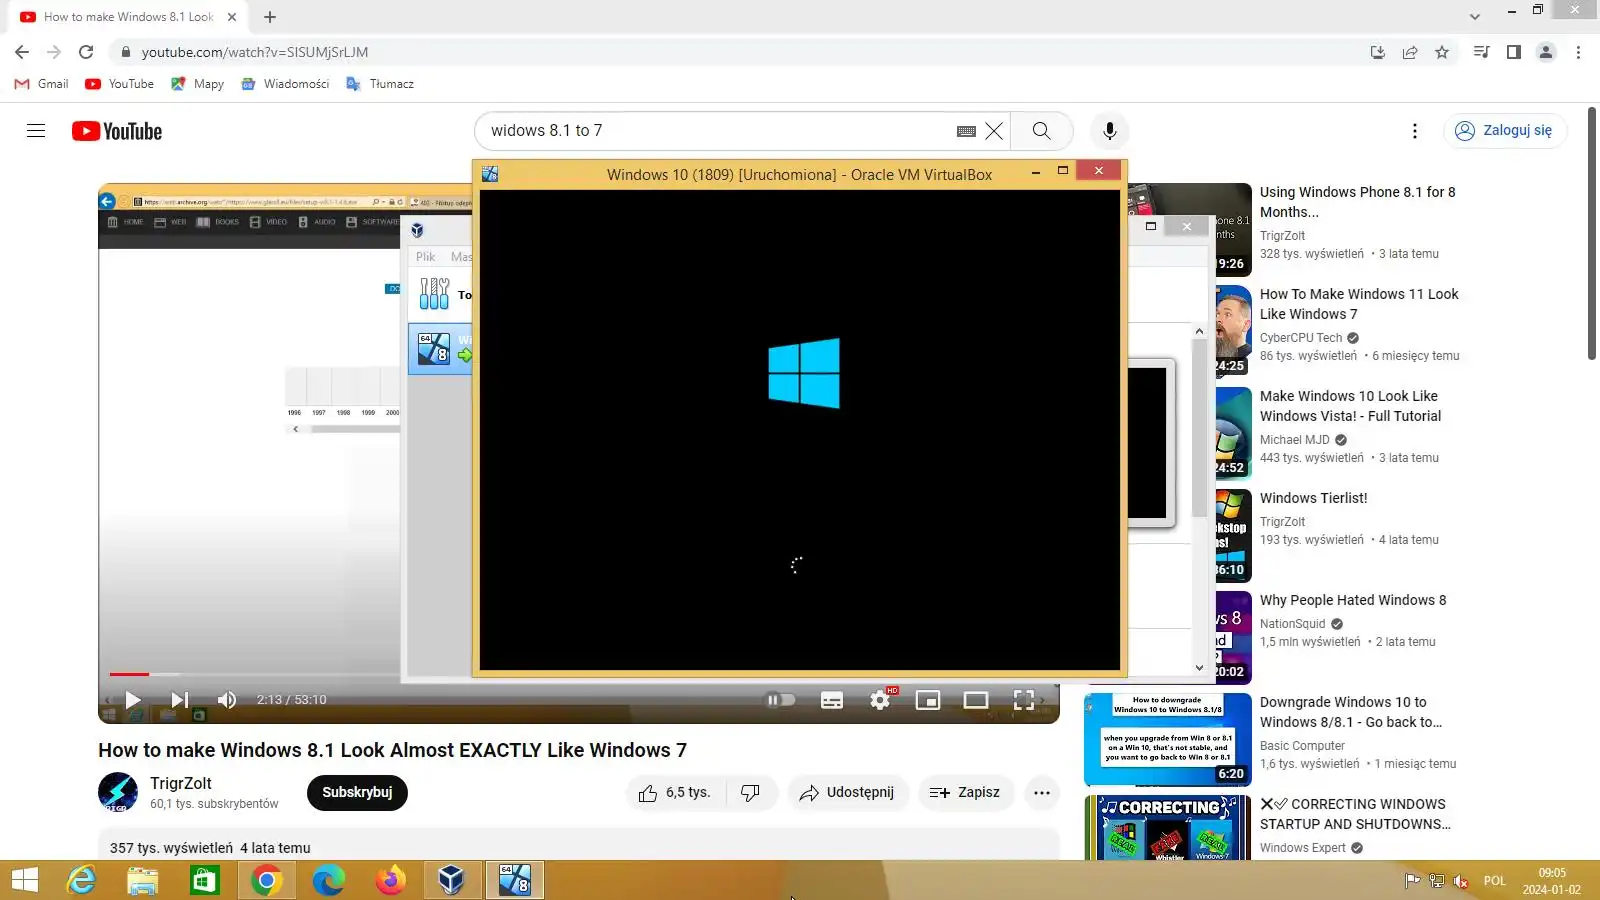Screen dimensions: 1600x900
Task: Sign in with Zaloguj się
Action: click(1505, 131)
